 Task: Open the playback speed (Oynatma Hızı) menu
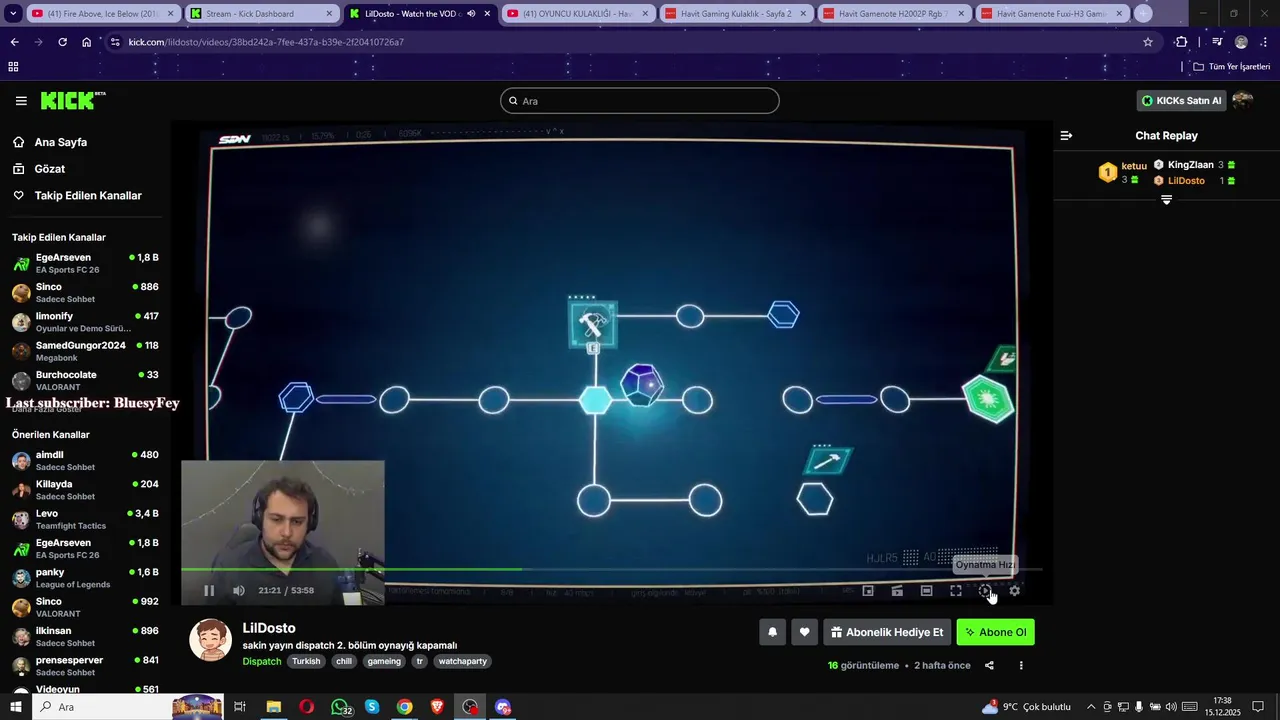click(985, 591)
